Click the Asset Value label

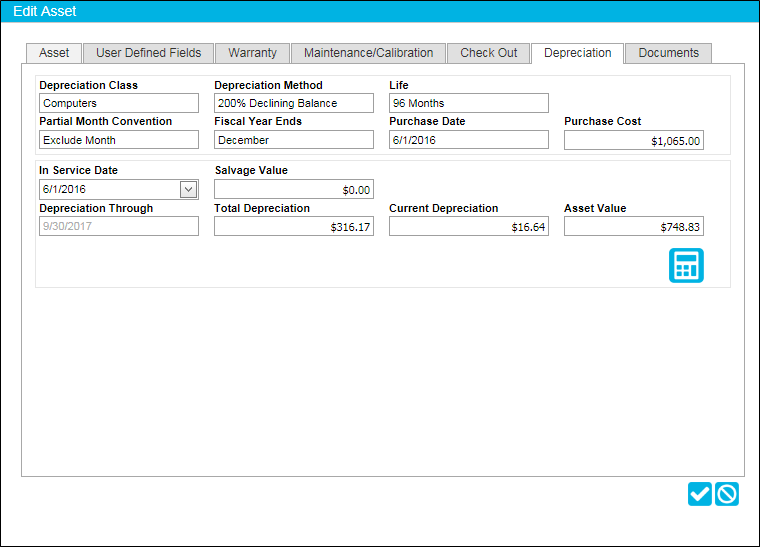595,208
